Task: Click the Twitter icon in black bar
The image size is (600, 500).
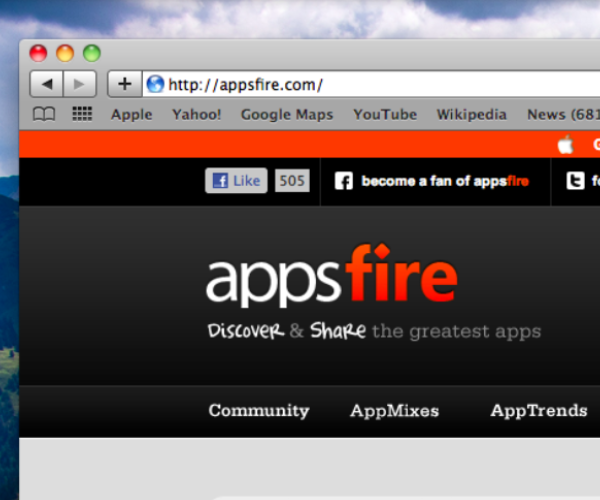Action: 576,181
